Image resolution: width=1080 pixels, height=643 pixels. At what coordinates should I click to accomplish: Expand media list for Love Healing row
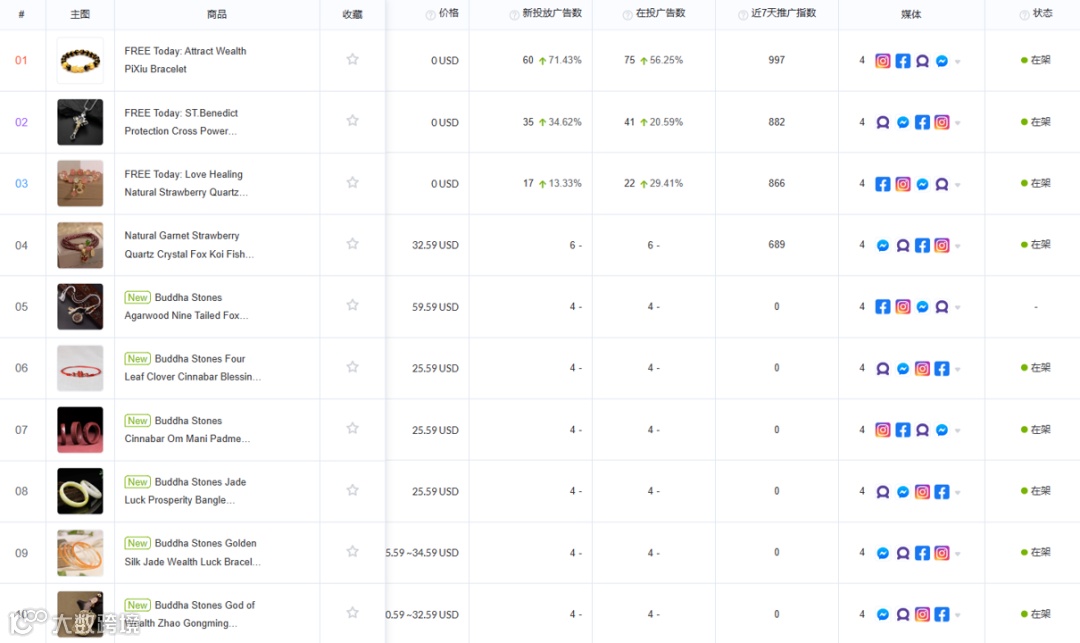pos(958,185)
